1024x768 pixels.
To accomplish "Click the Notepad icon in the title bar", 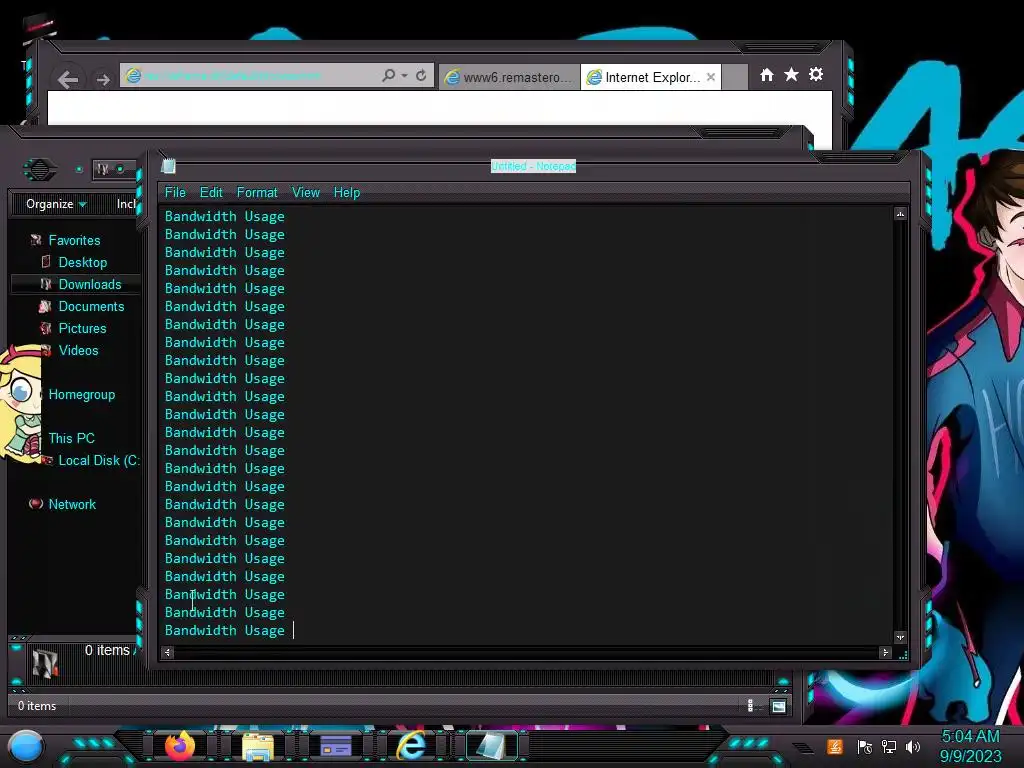I will point(168,166).
